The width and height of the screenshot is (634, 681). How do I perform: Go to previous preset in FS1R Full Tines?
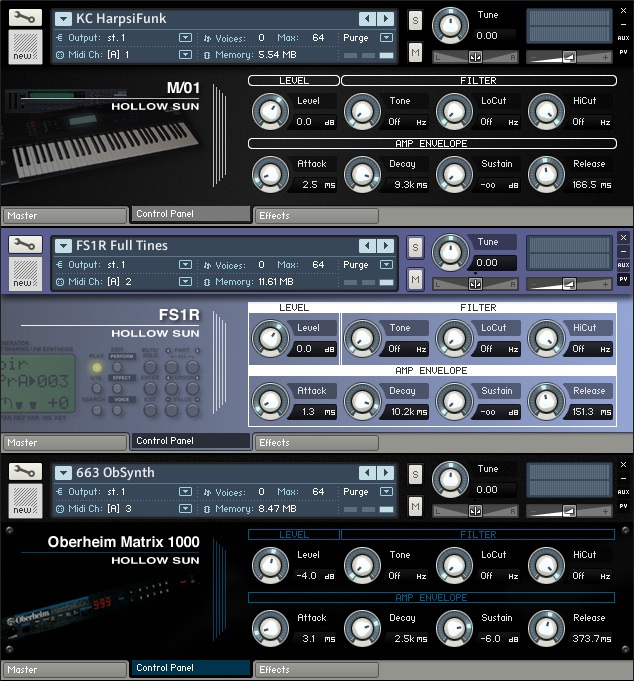point(367,246)
